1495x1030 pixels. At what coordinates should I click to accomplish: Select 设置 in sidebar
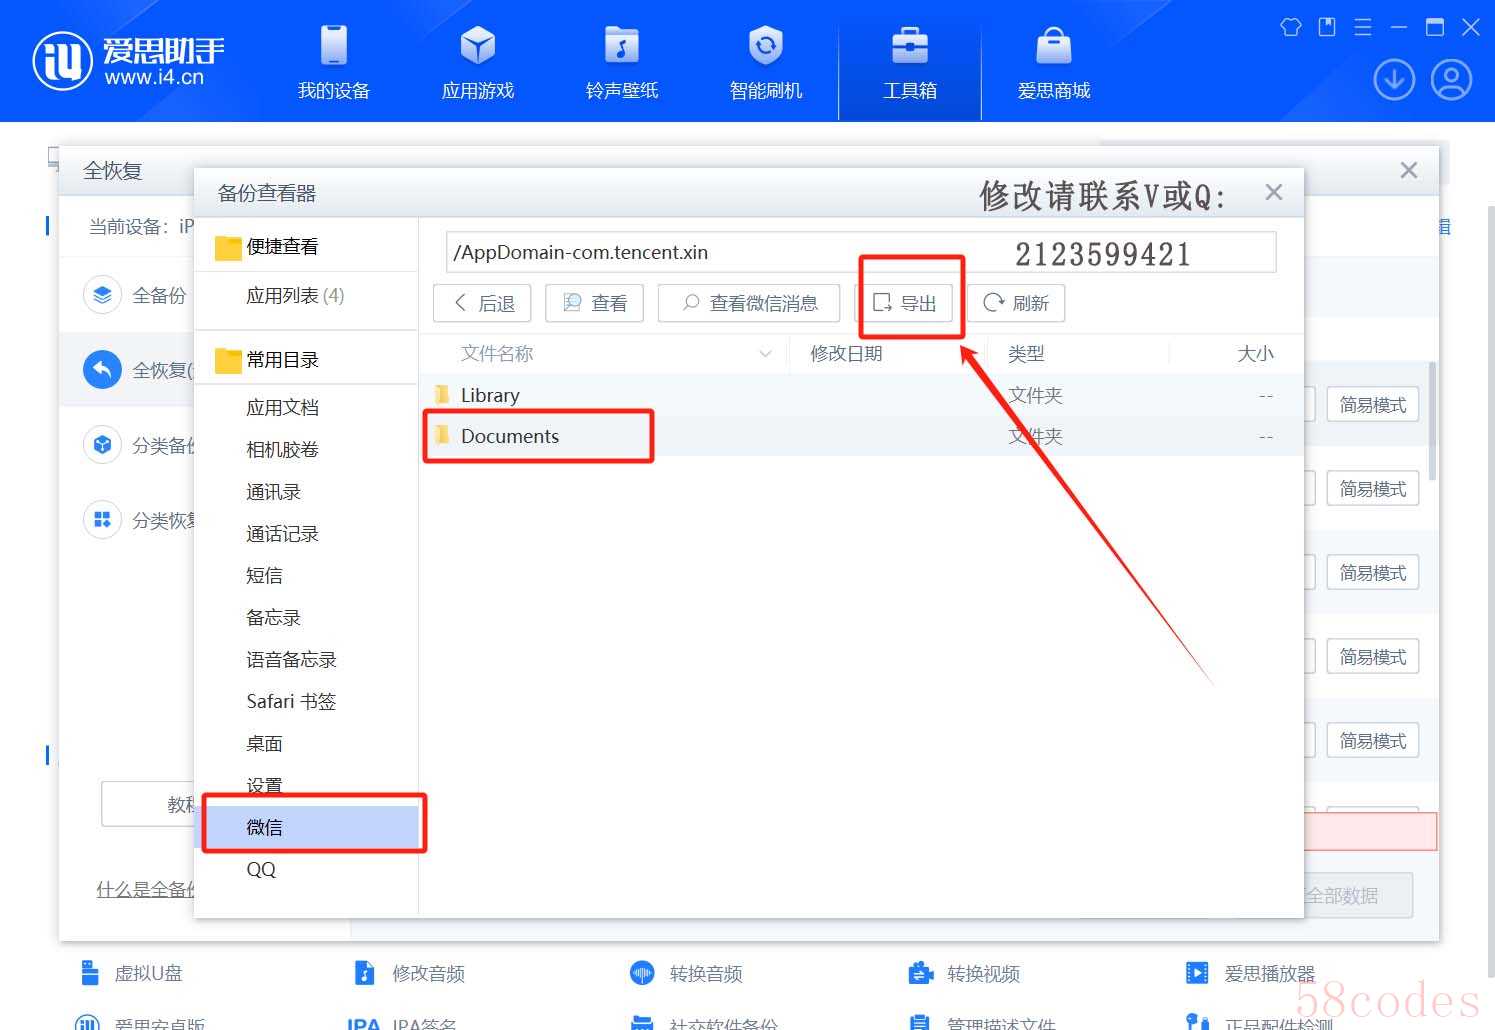[x=264, y=786]
